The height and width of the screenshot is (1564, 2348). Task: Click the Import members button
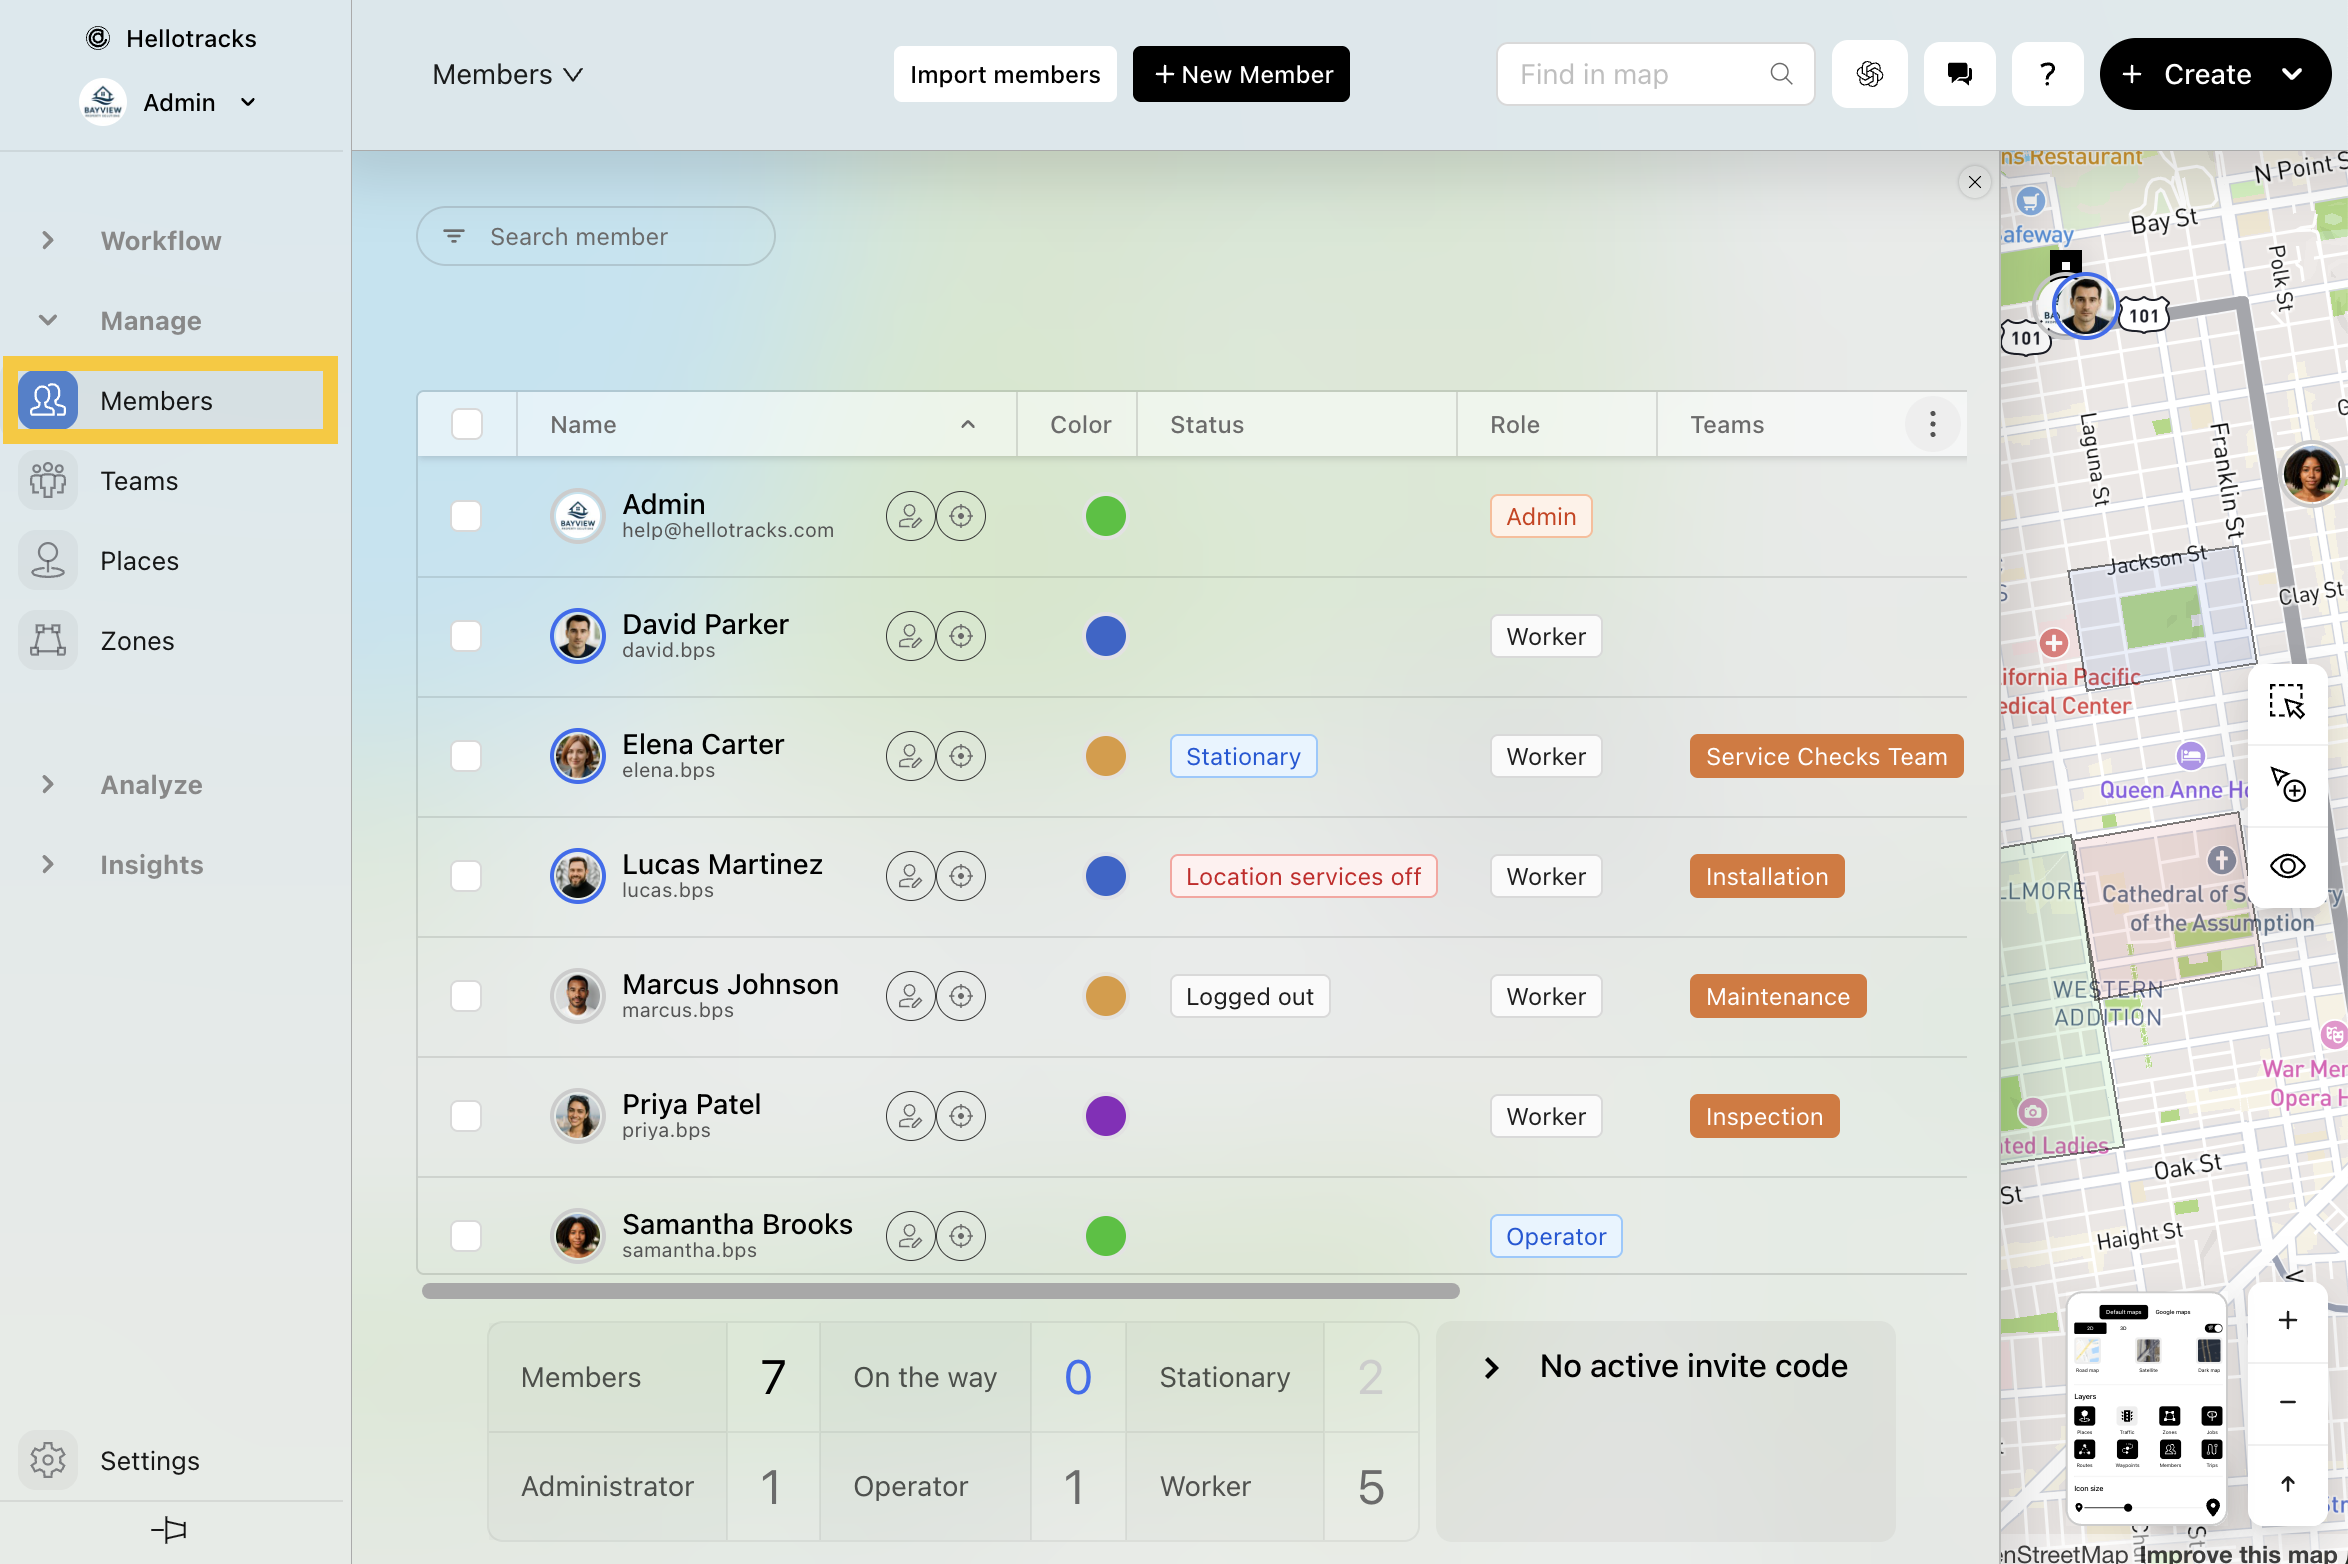pyautogui.click(x=1005, y=74)
